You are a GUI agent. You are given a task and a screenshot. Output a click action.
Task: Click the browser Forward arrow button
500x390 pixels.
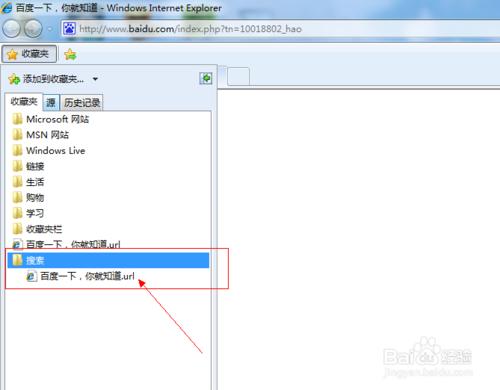coord(33,28)
